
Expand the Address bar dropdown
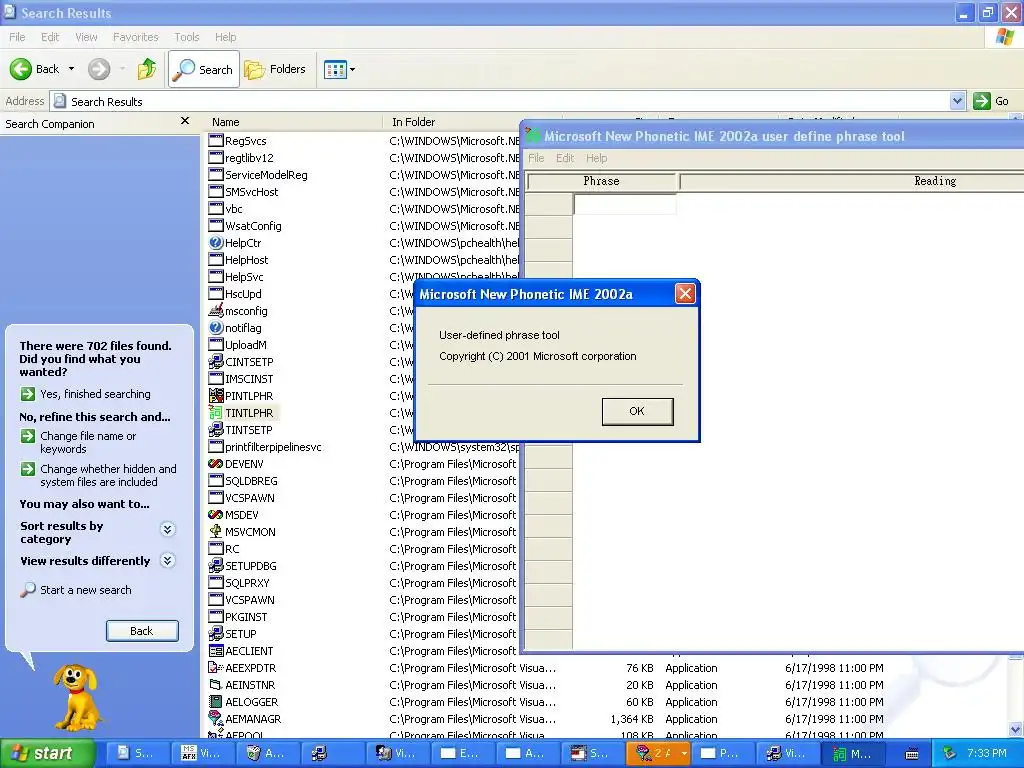pyautogui.click(x=957, y=101)
